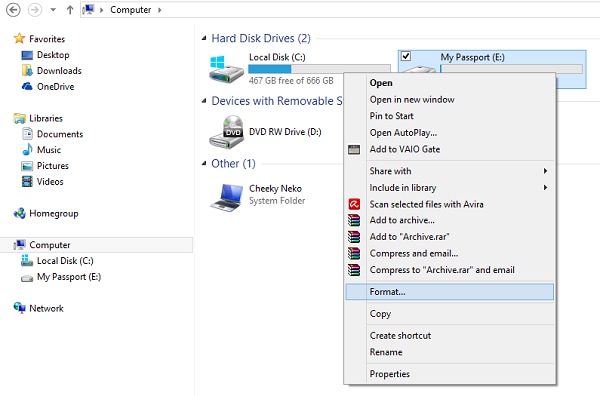The width and height of the screenshot is (600, 396).
Task: Click the Music note icon
Action: [x=27, y=150]
